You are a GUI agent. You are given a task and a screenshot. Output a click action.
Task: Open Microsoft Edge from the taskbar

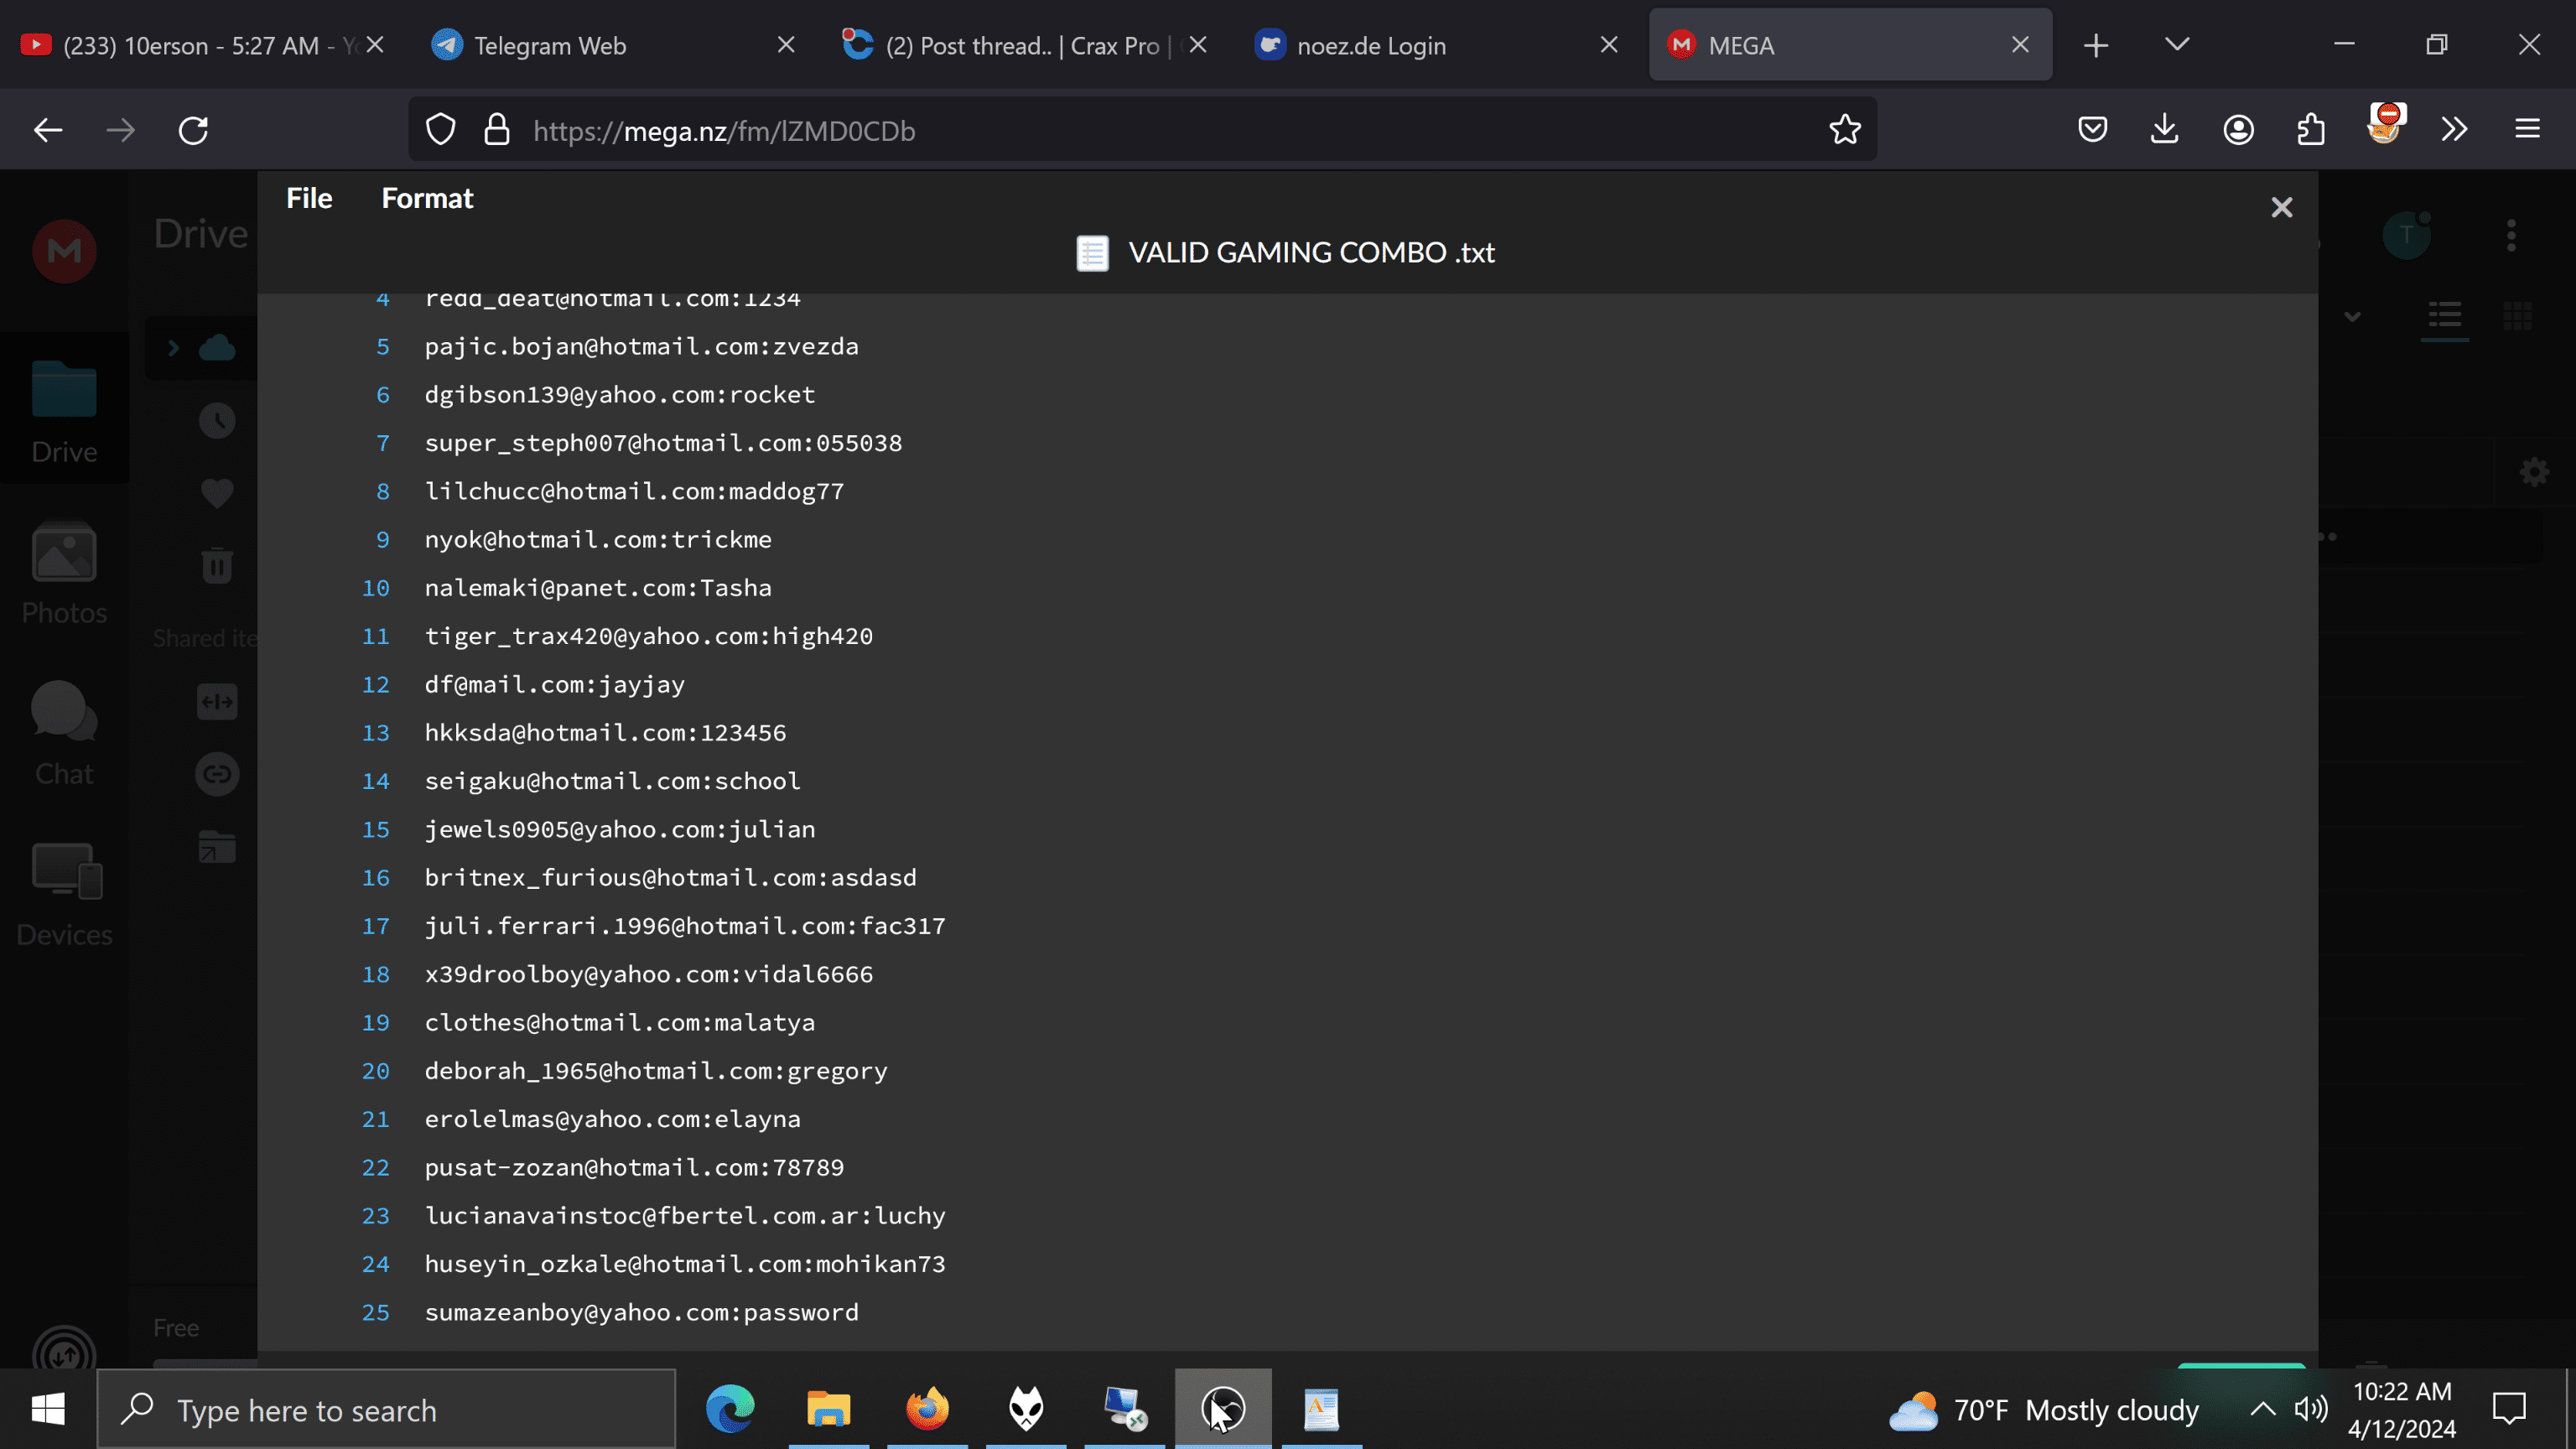(730, 1410)
